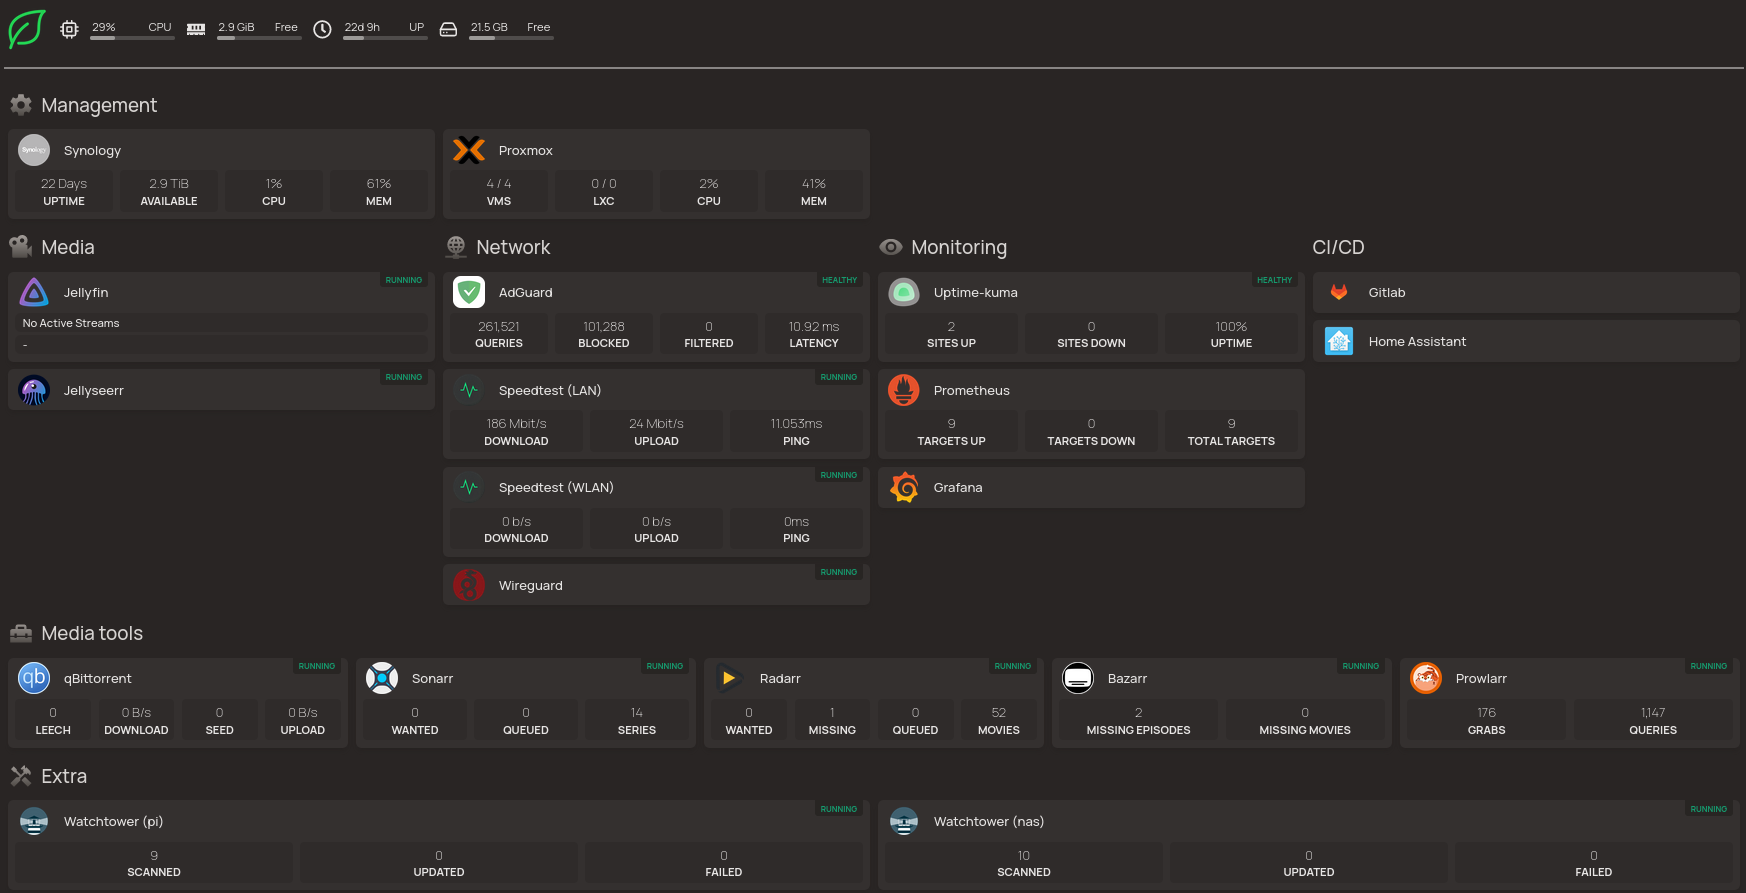Click the 10.92 ms LATENCY stat

(x=814, y=334)
